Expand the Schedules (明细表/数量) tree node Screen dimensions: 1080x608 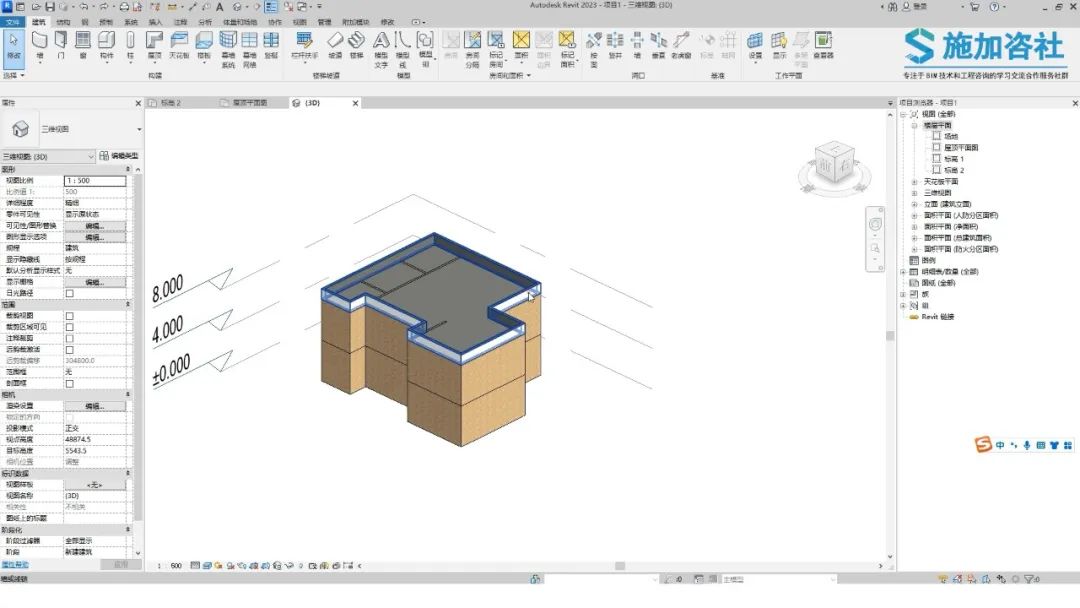[904, 272]
